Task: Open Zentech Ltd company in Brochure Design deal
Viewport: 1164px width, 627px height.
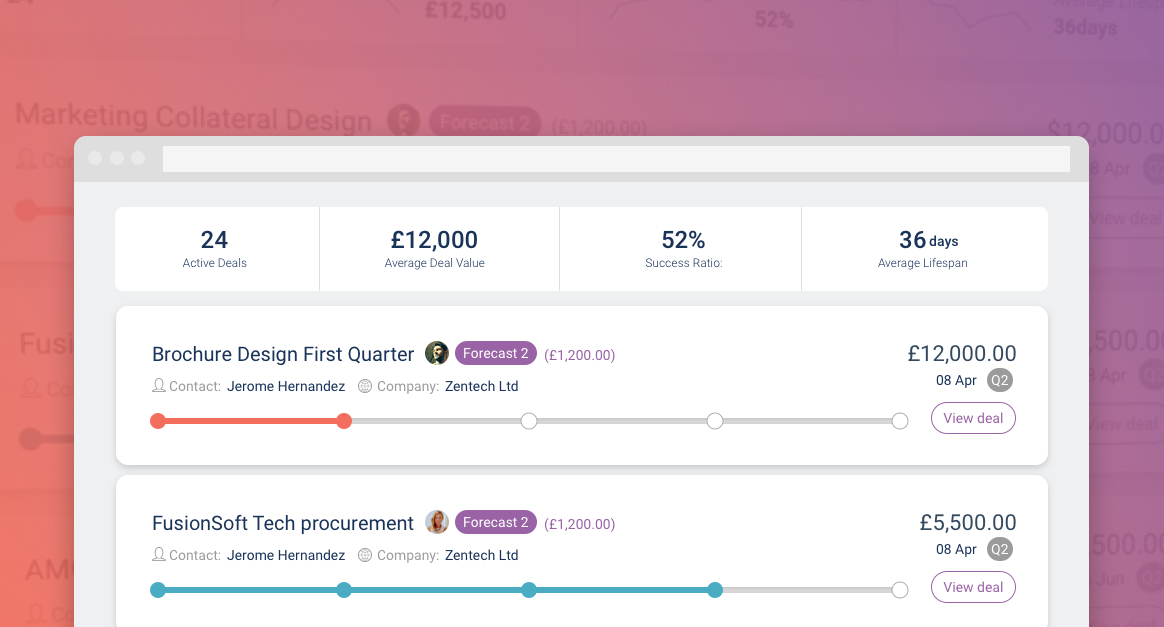Action: pos(481,386)
